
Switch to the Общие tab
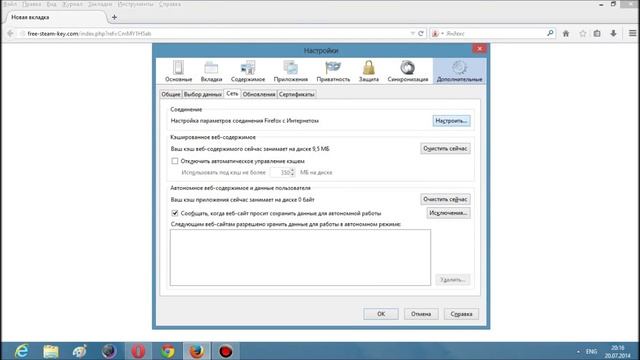pos(171,94)
